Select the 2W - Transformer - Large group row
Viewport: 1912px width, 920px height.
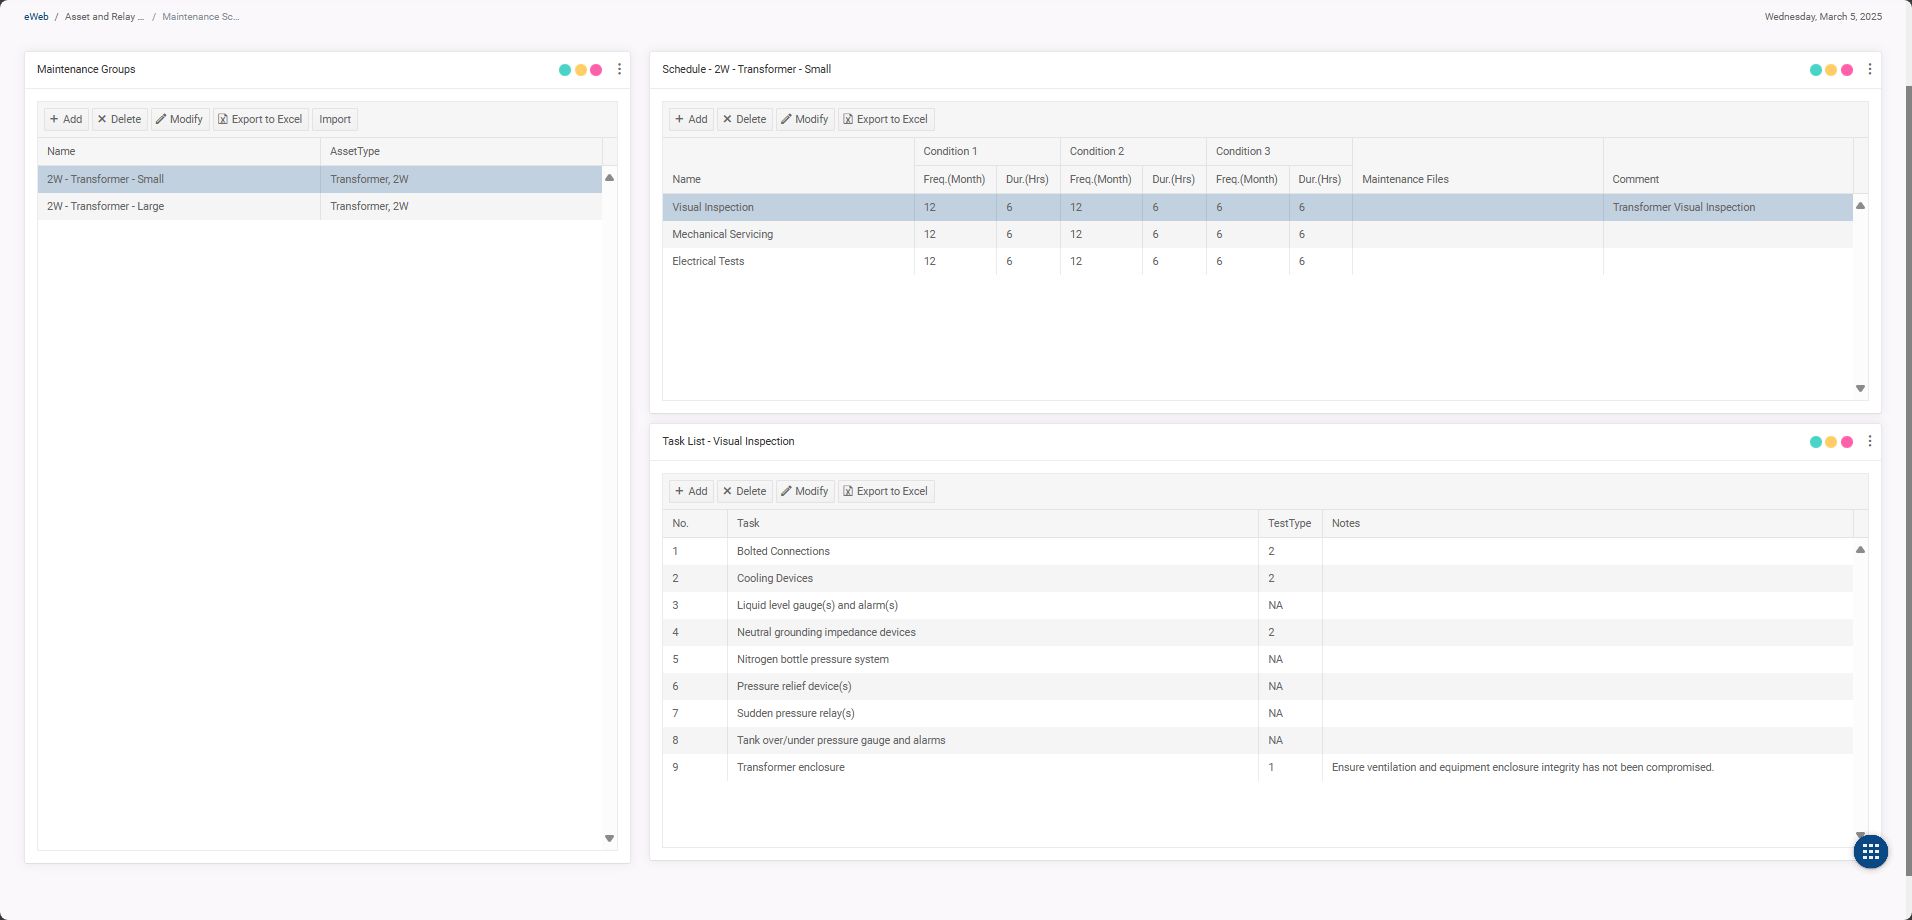pyautogui.click(x=105, y=206)
